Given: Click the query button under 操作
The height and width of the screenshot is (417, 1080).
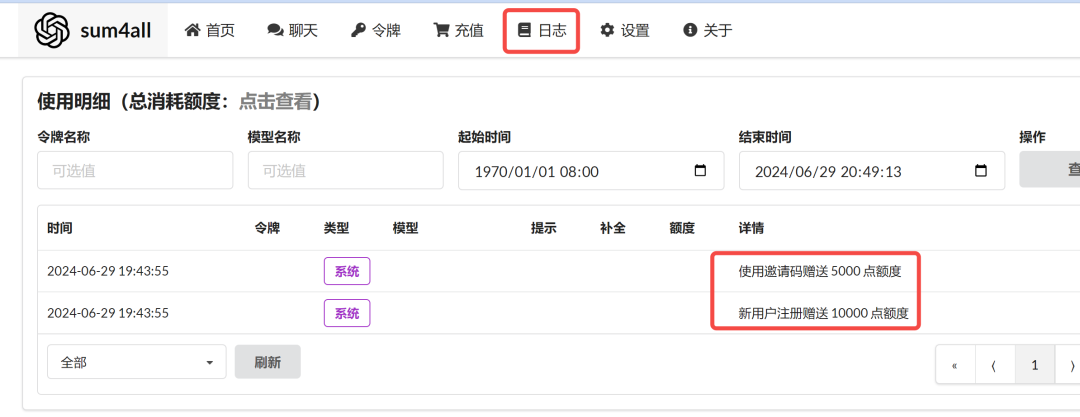Looking at the screenshot, I should click(1050, 170).
